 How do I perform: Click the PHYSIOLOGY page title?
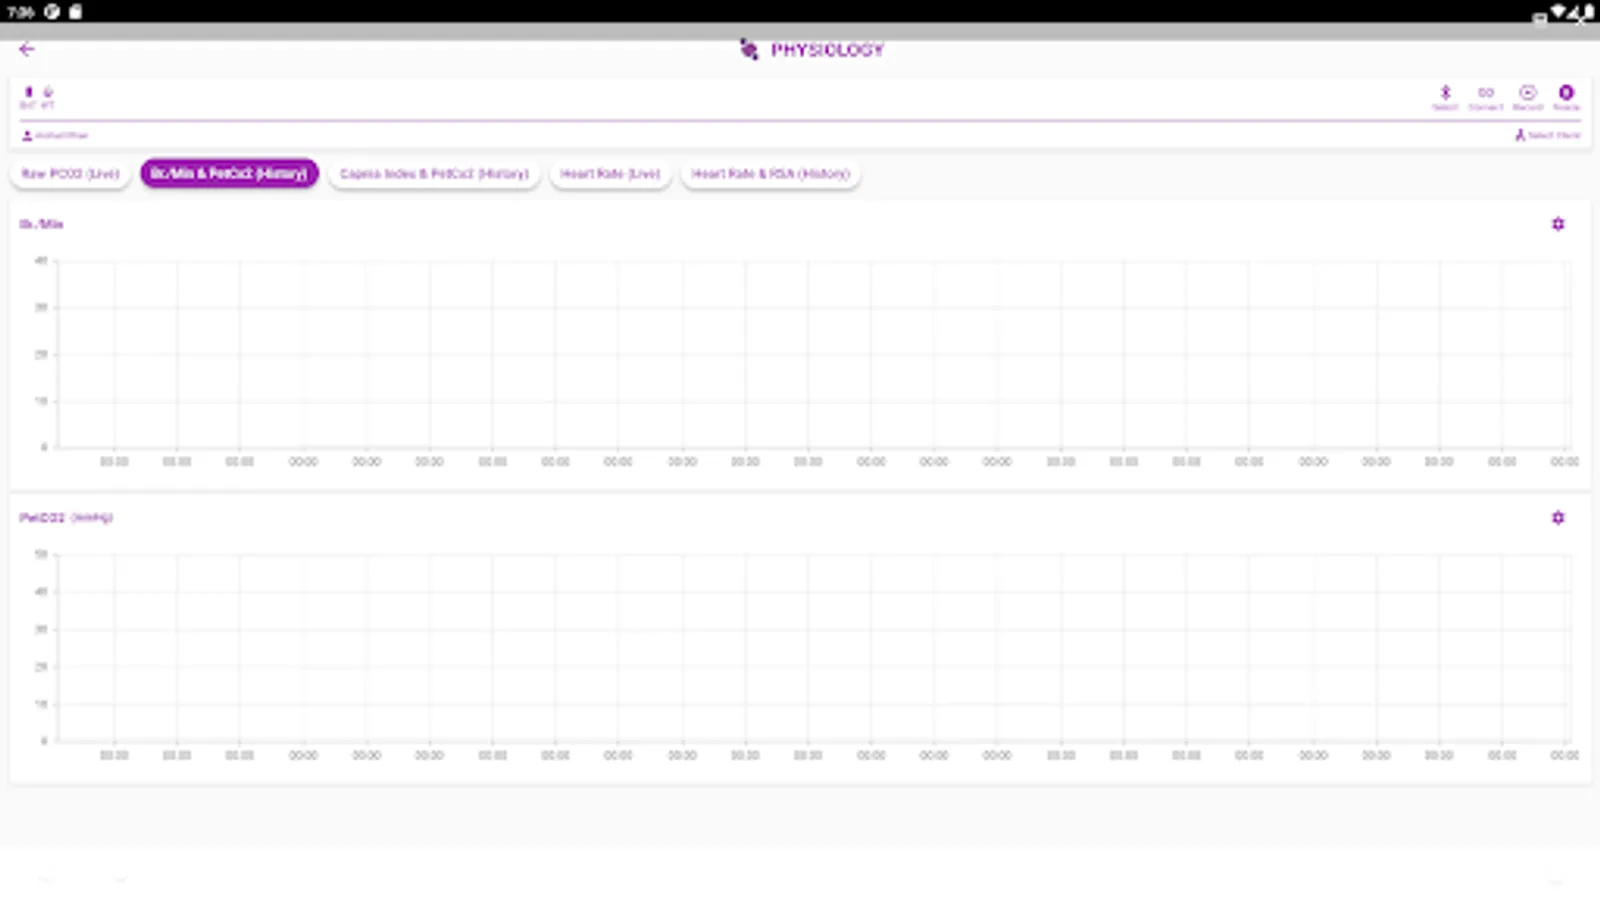(x=827, y=50)
